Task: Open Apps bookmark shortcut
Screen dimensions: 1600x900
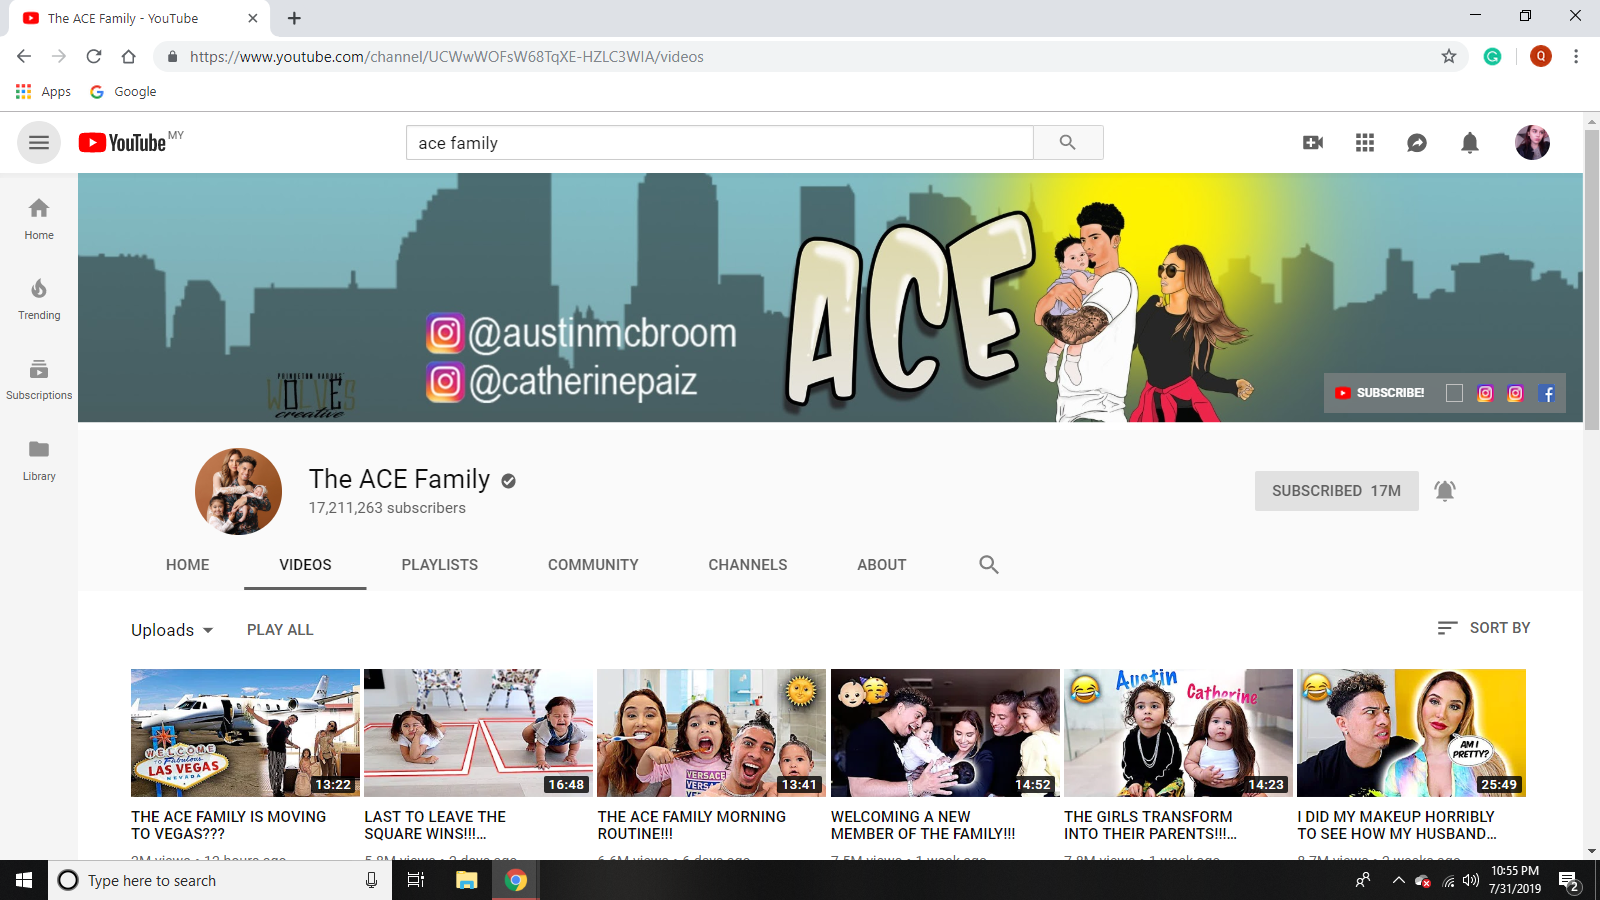Action: [x=43, y=92]
